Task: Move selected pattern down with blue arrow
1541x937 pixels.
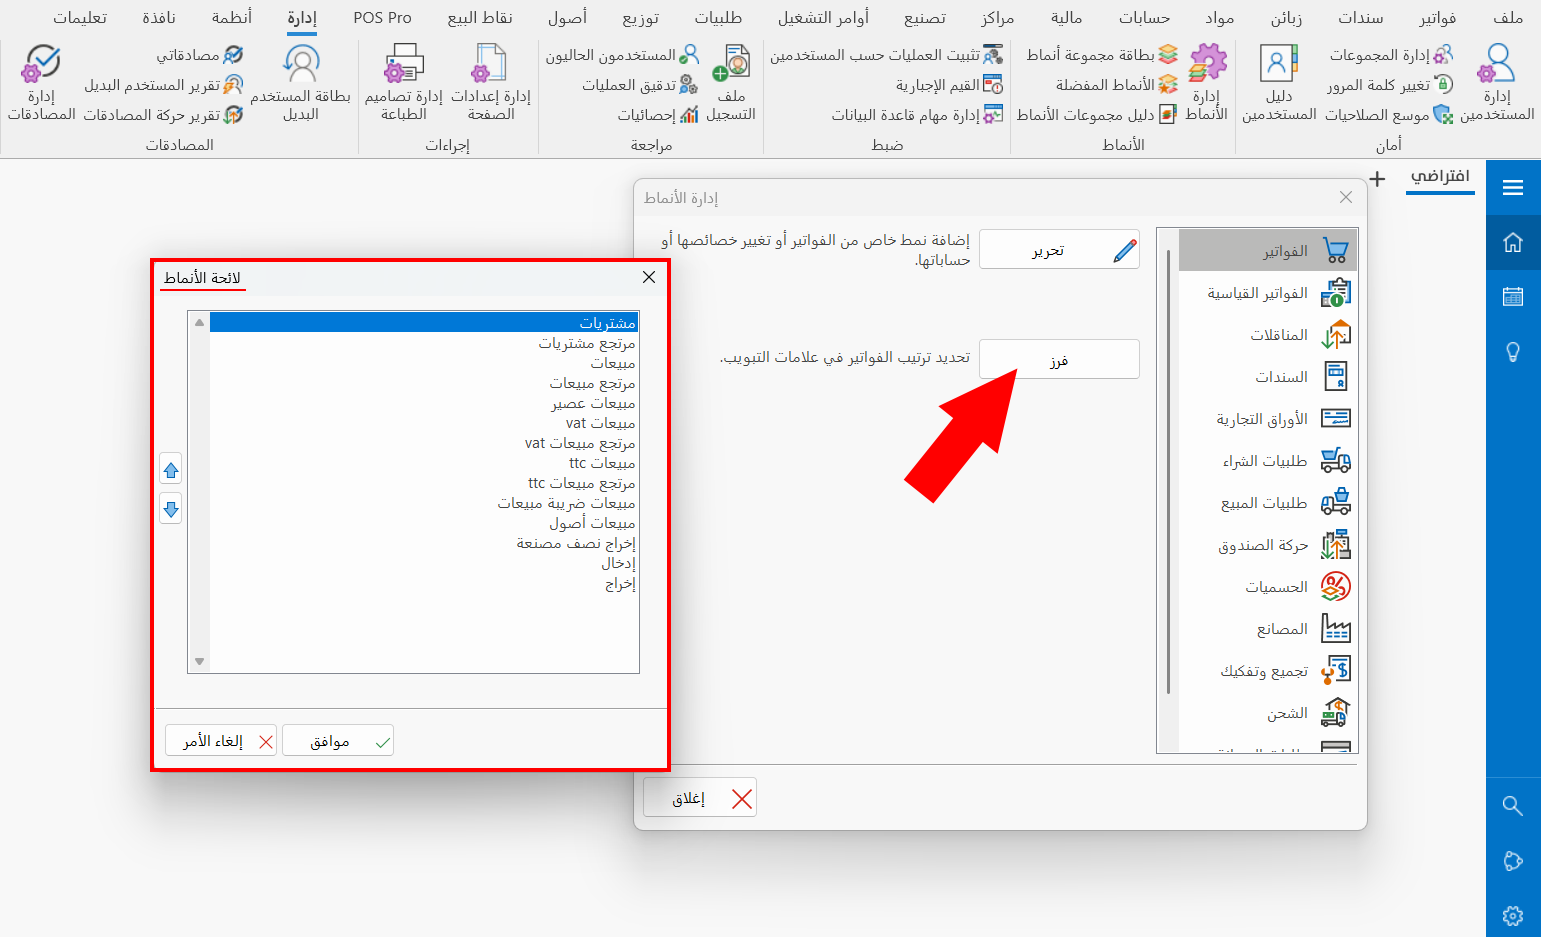Action: coord(171,508)
